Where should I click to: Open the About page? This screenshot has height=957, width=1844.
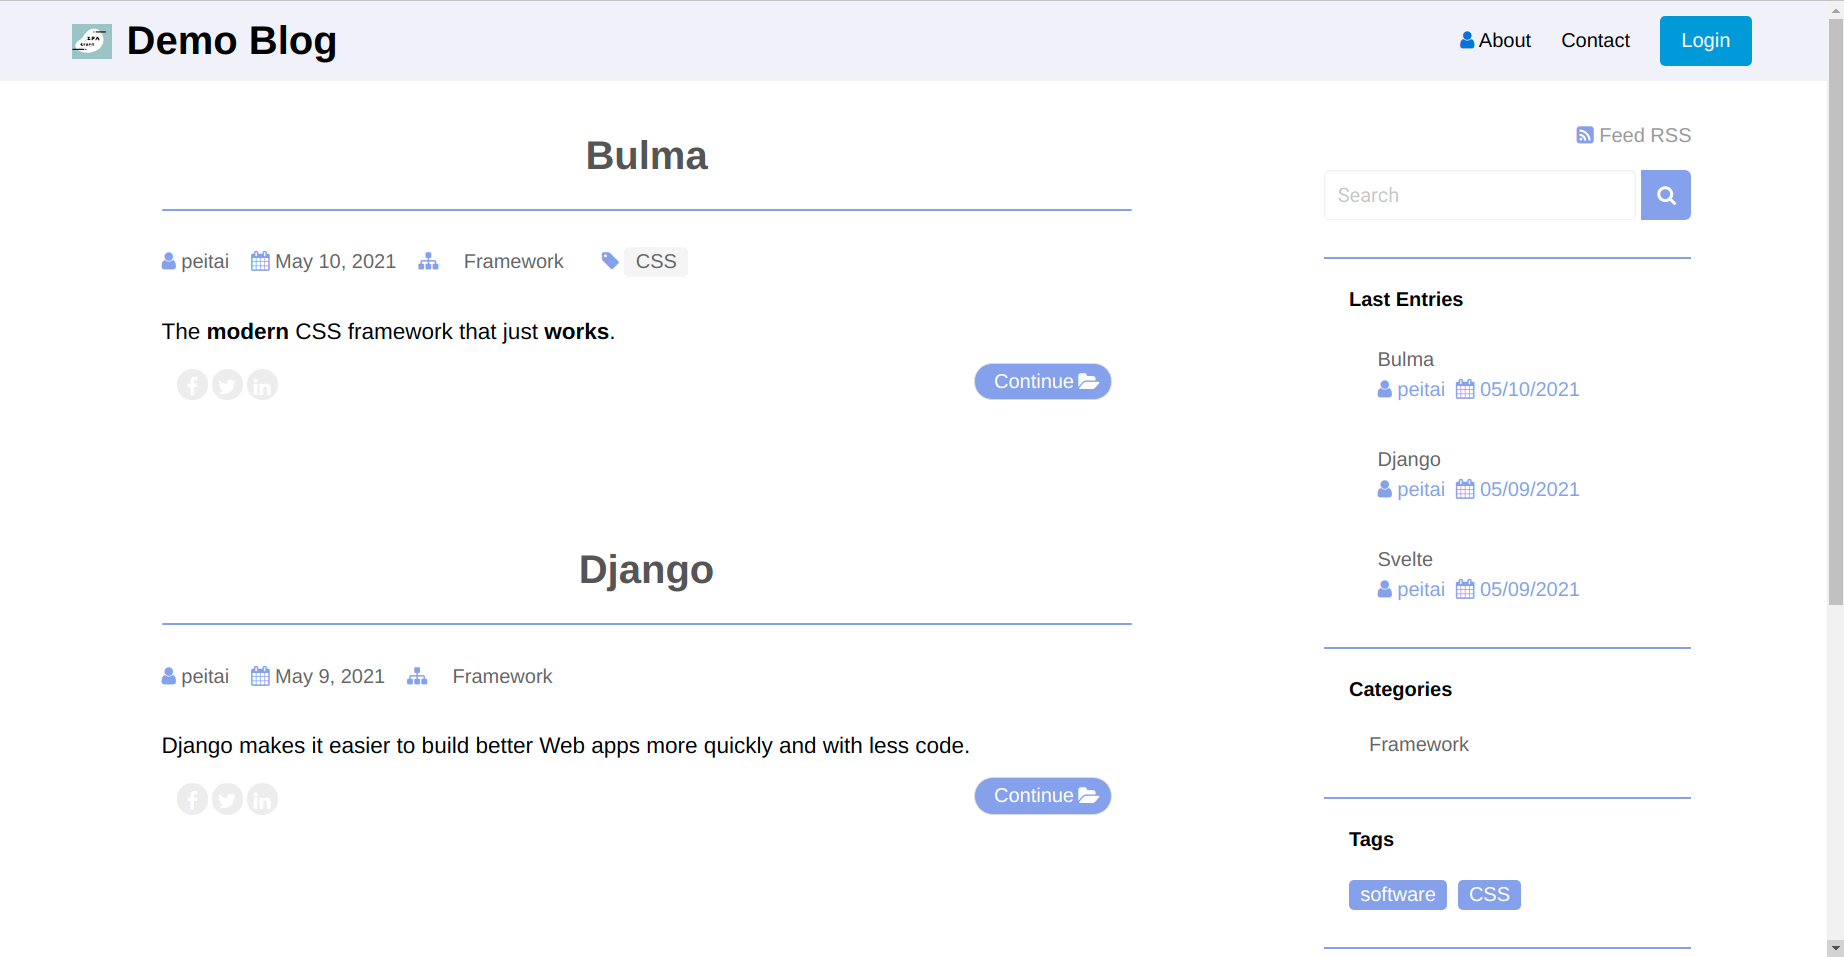(x=1504, y=40)
